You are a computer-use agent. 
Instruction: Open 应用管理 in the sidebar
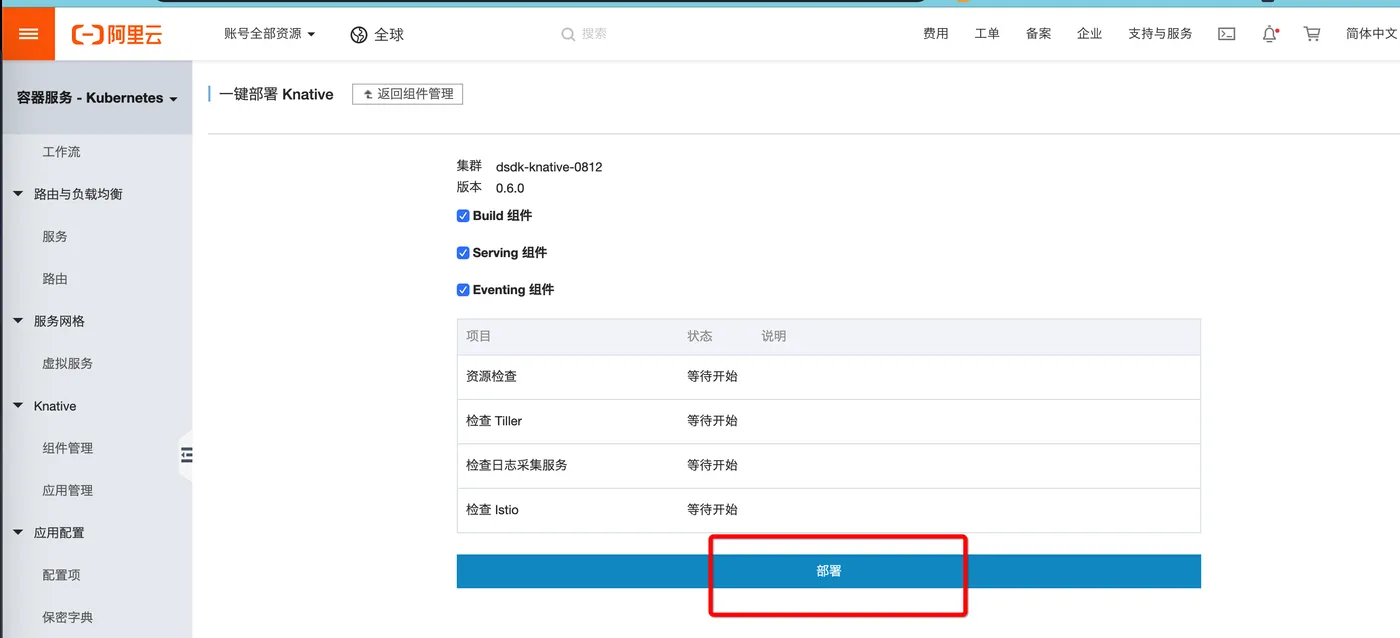tap(67, 491)
